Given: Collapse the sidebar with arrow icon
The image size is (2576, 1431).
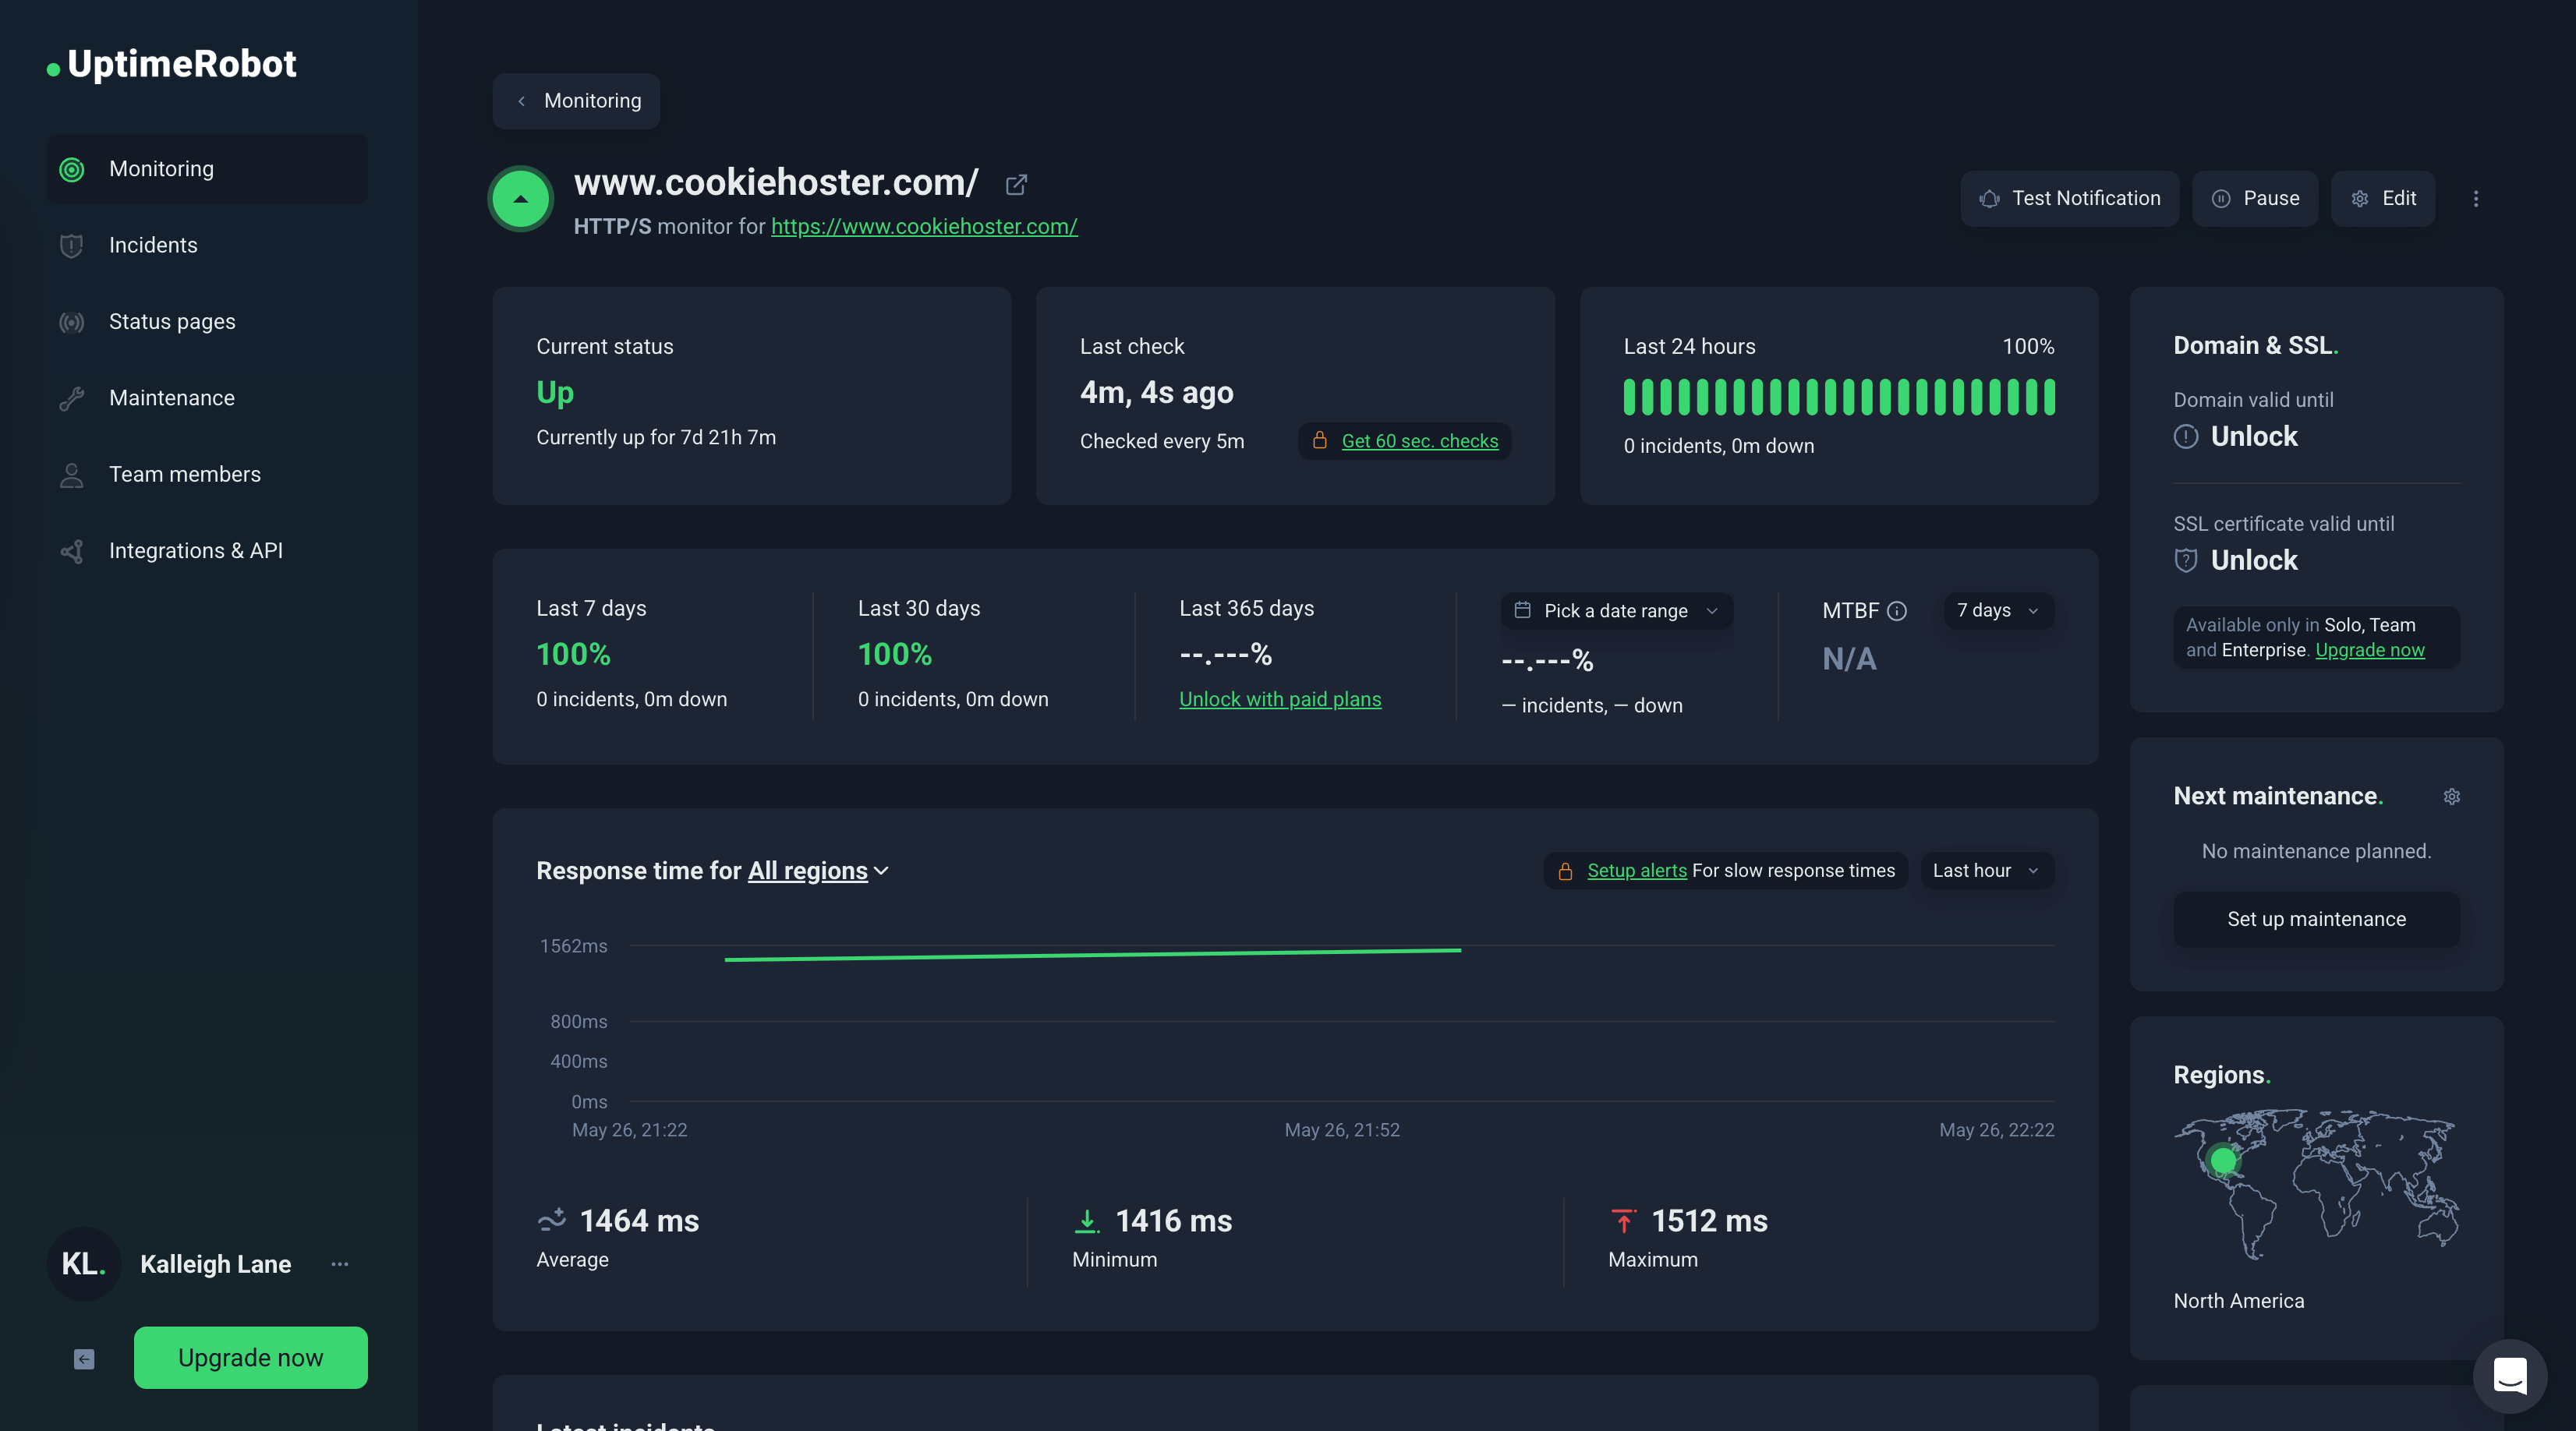Looking at the screenshot, I should [84, 1359].
